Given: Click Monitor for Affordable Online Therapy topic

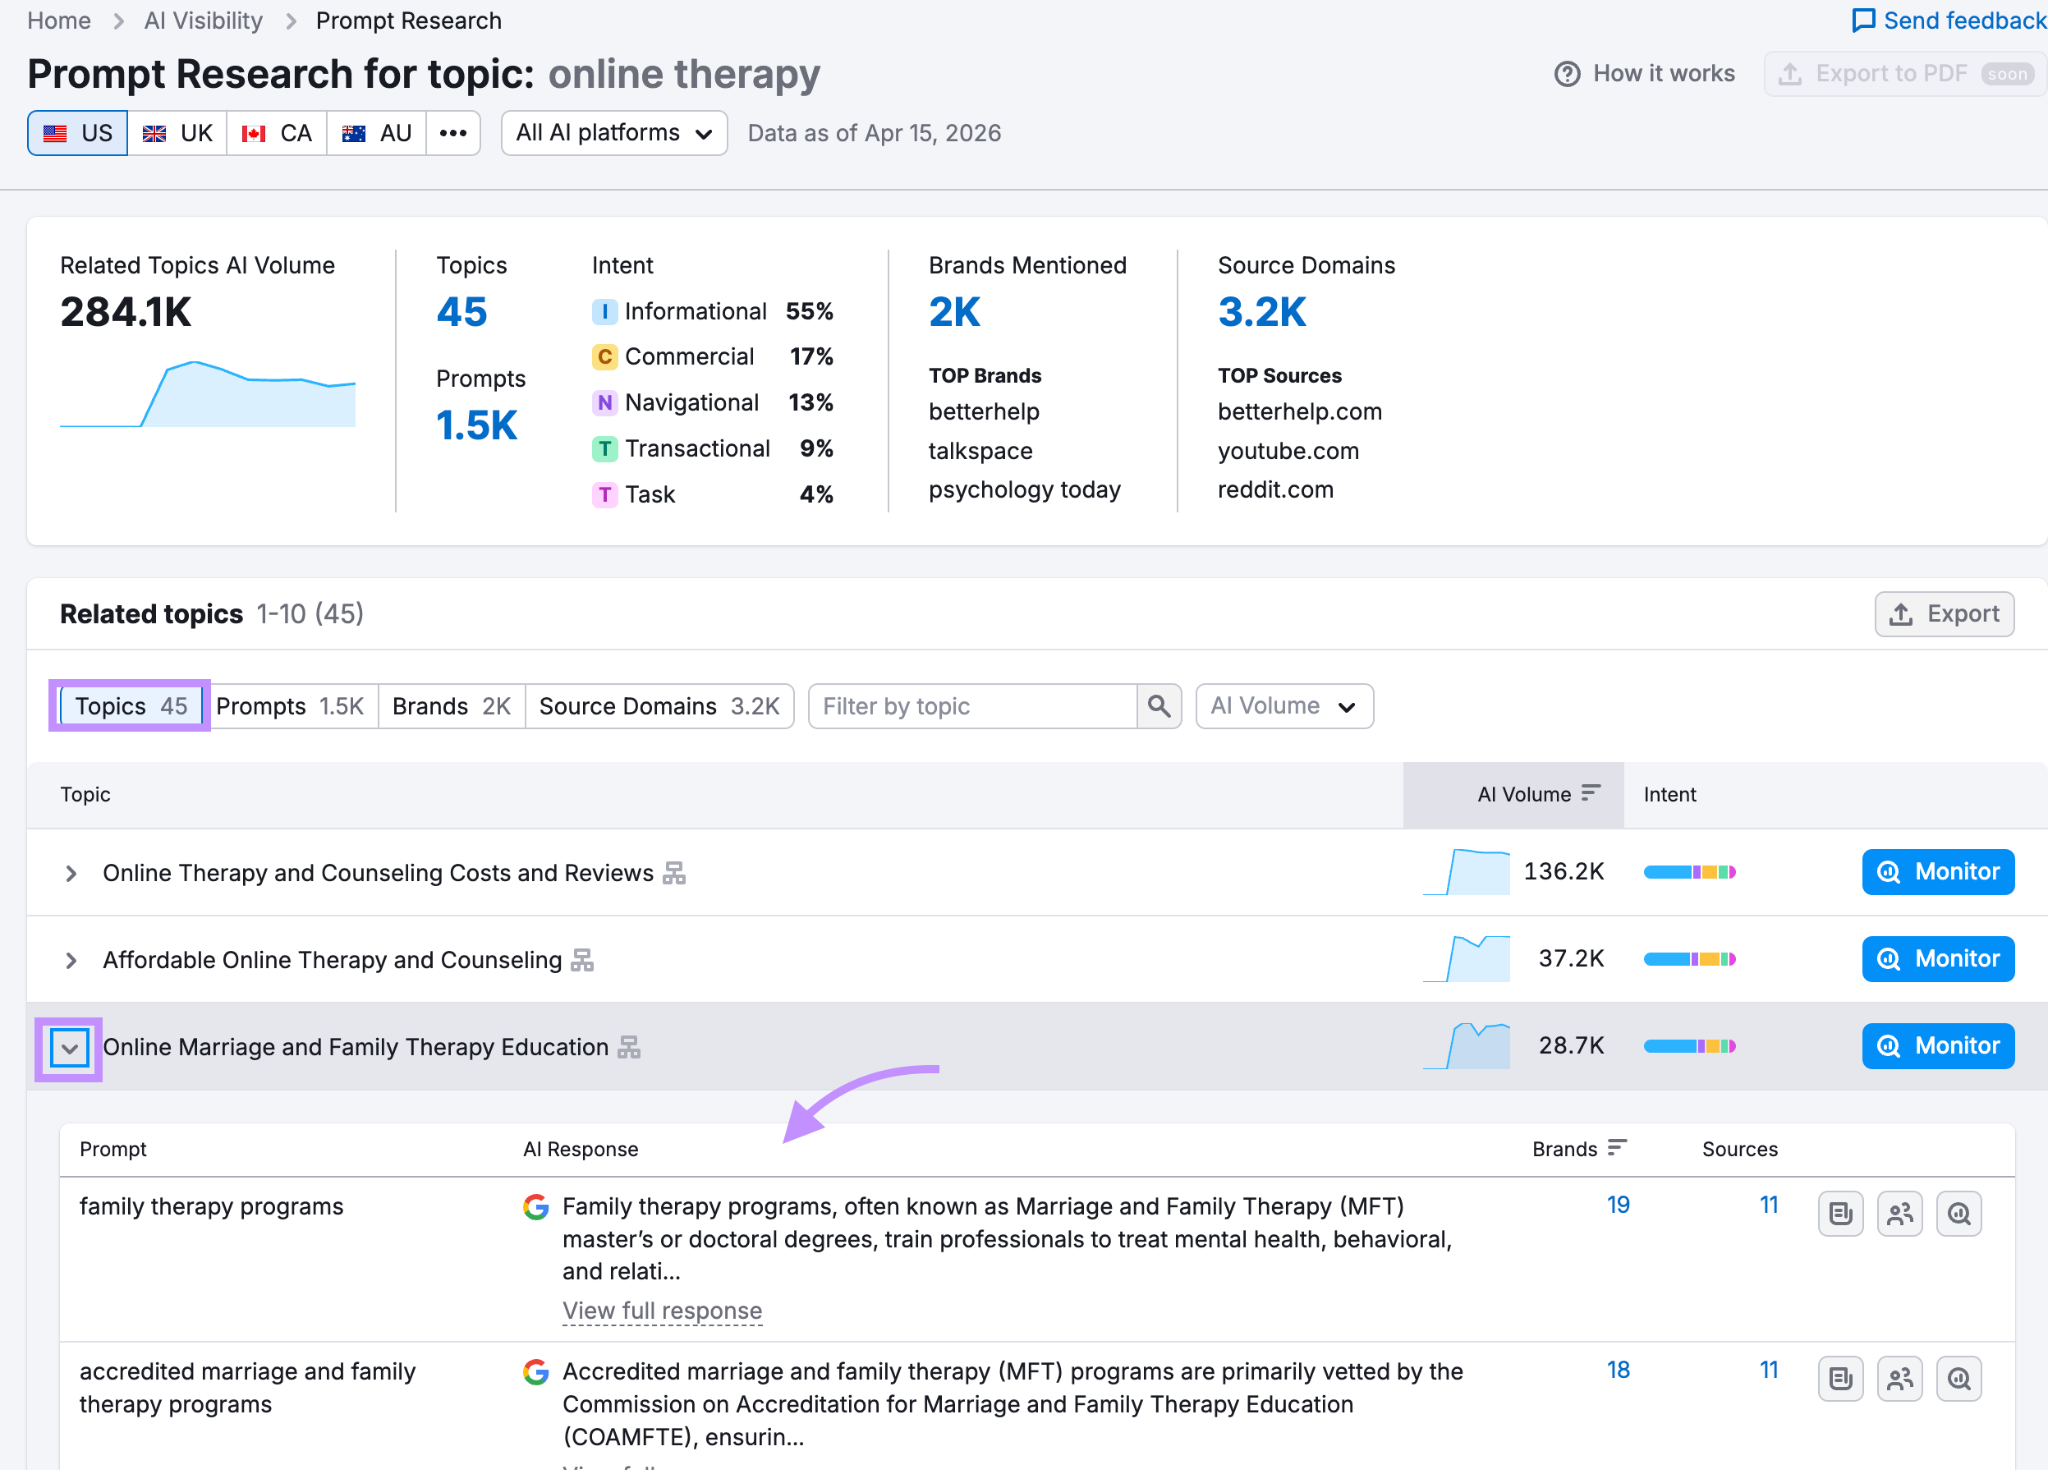Looking at the screenshot, I should pos(1937,959).
